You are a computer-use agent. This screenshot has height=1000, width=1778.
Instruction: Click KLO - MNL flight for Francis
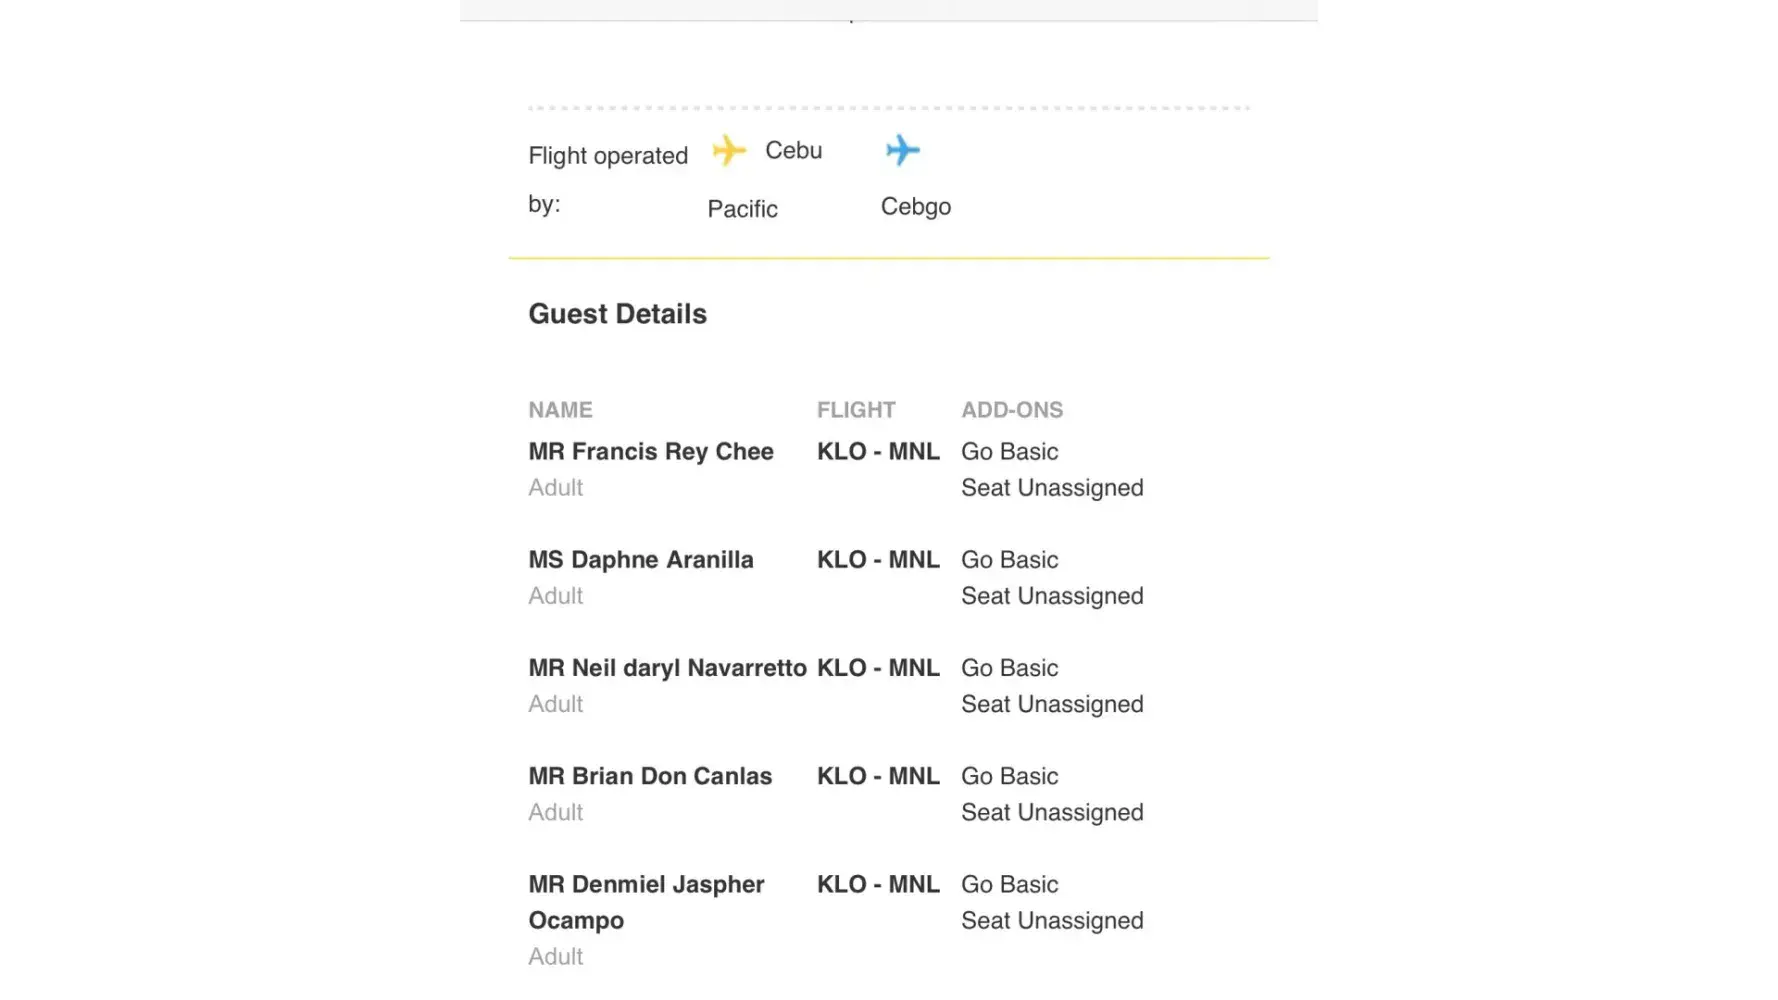point(877,452)
